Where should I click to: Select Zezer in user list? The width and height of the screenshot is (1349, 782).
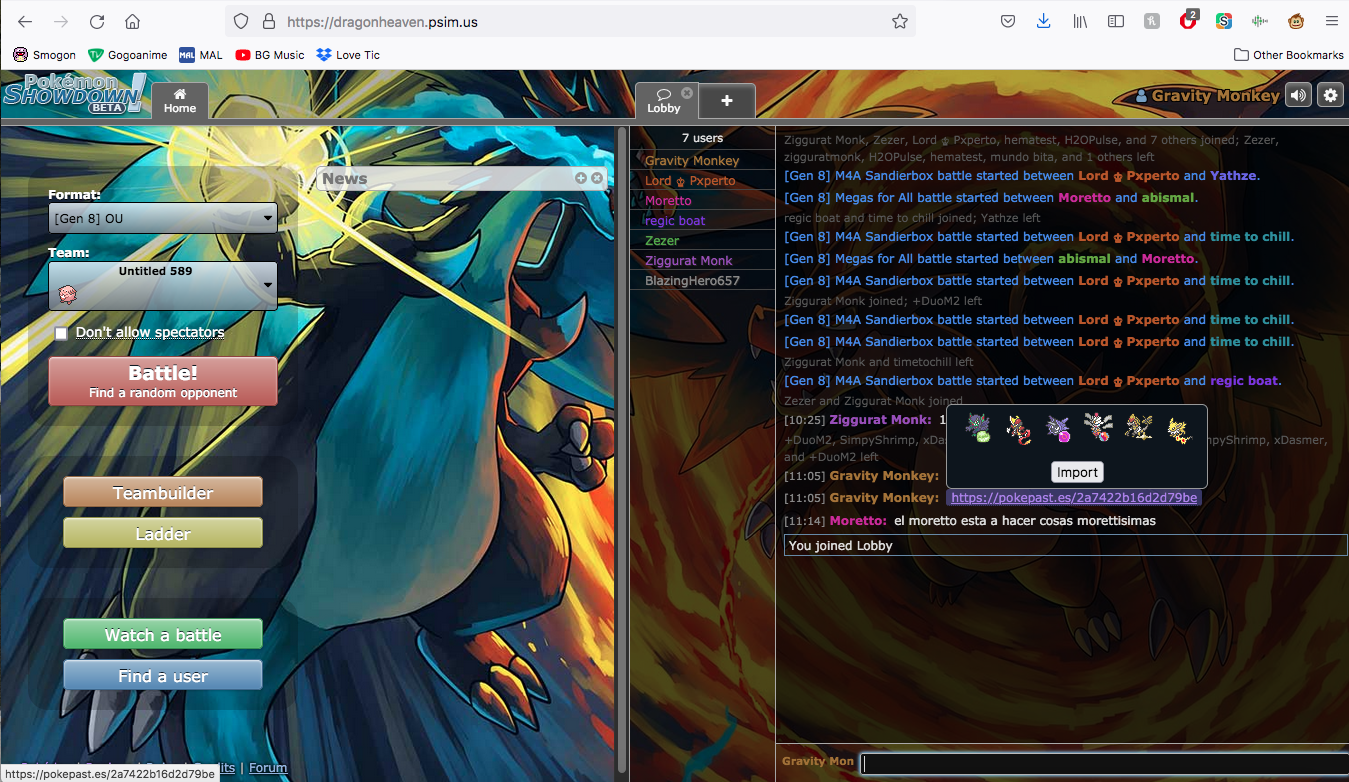[x=702, y=241]
